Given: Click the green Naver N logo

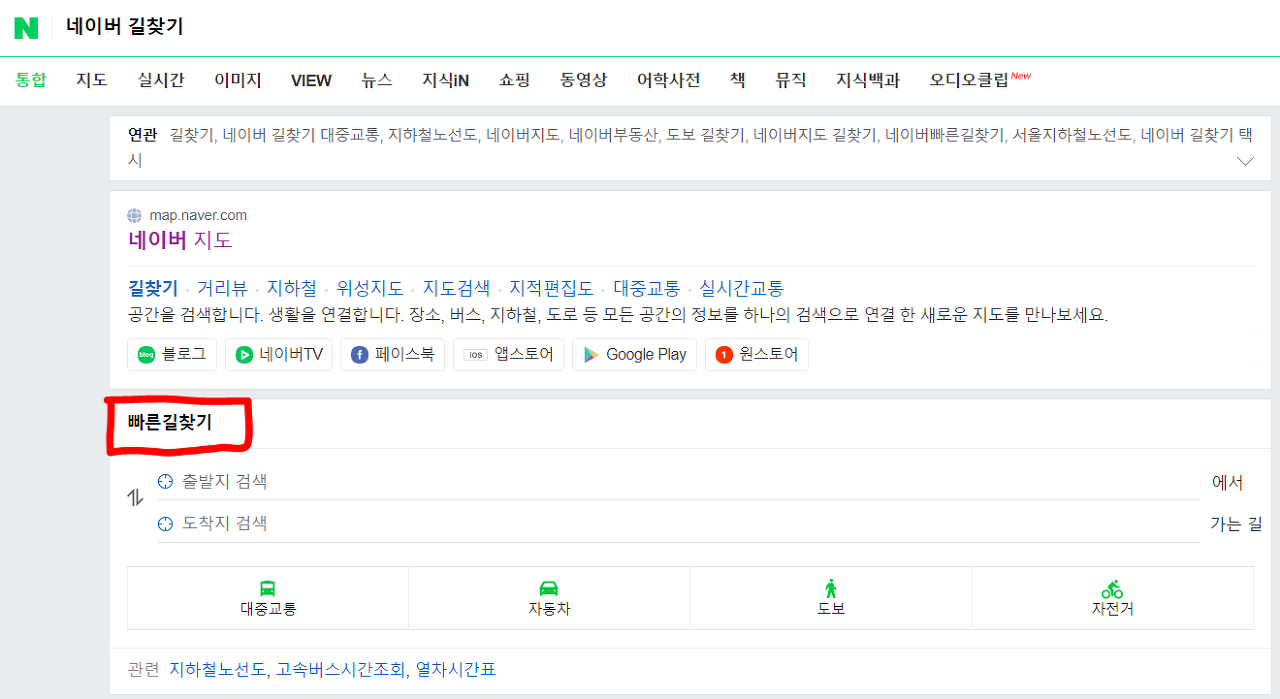Looking at the screenshot, I should tap(26, 28).
